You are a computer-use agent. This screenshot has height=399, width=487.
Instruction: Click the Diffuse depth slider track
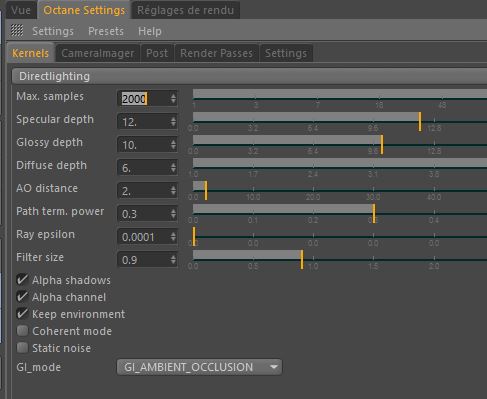pos(340,163)
